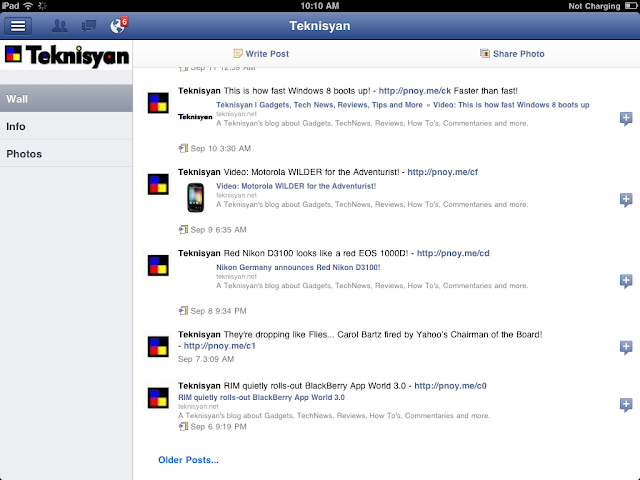Viewport: 640px width, 480px height.
Task: Tap Teknisyan avatar on BlackBerry post
Action: 158,398
